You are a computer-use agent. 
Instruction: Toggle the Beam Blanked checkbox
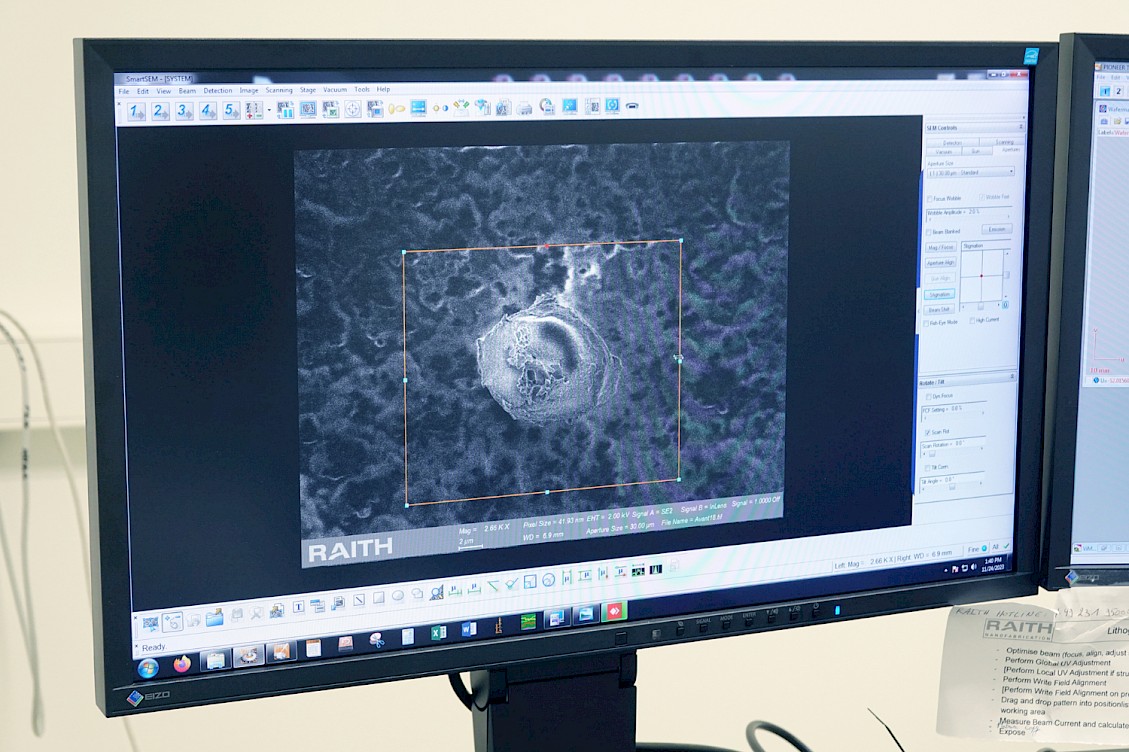click(929, 230)
